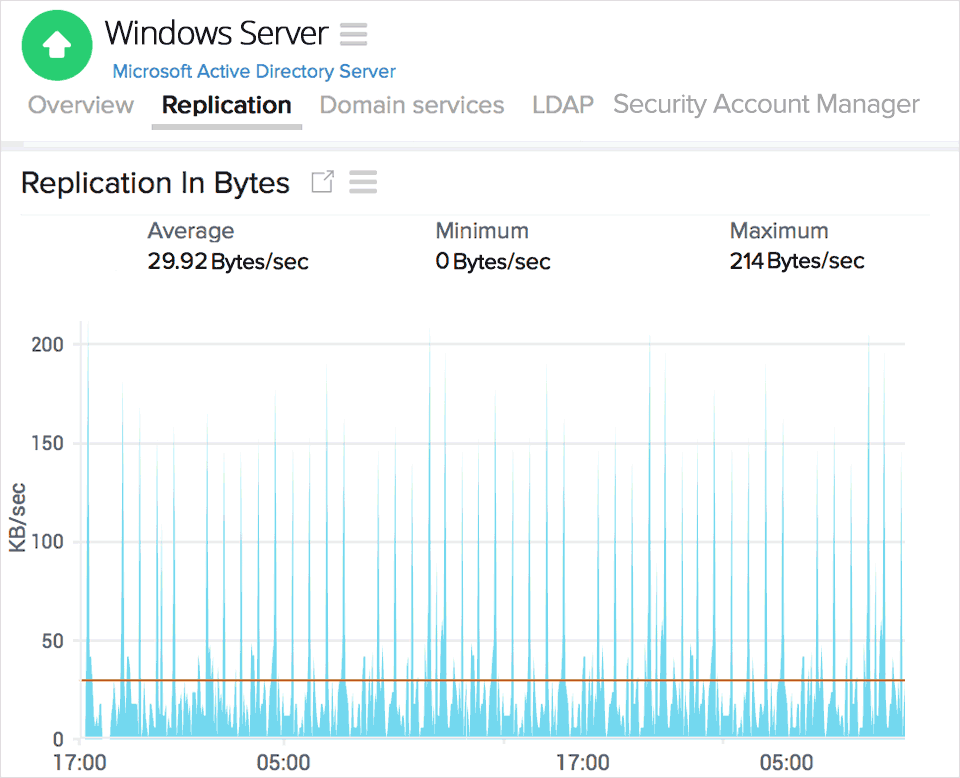Open the Domain services tab
The width and height of the screenshot is (960, 778).
pyautogui.click(x=411, y=104)
